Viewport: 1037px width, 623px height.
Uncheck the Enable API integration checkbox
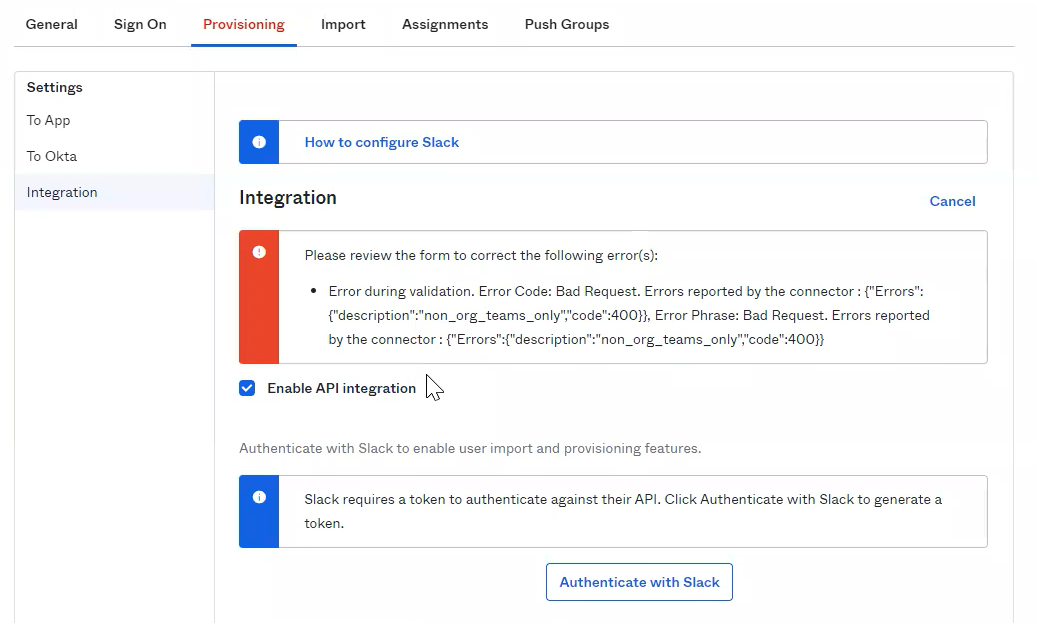pos(247,388)
